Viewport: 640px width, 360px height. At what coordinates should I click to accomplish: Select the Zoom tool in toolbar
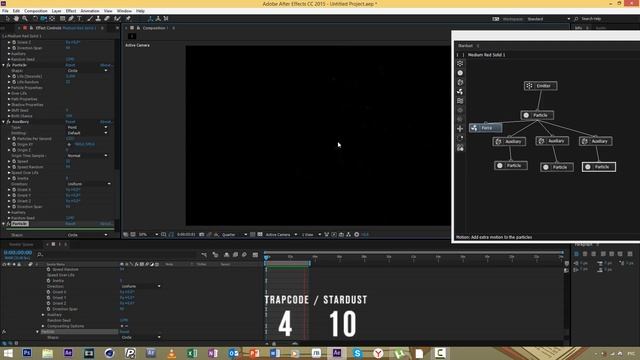pos(25,19)
